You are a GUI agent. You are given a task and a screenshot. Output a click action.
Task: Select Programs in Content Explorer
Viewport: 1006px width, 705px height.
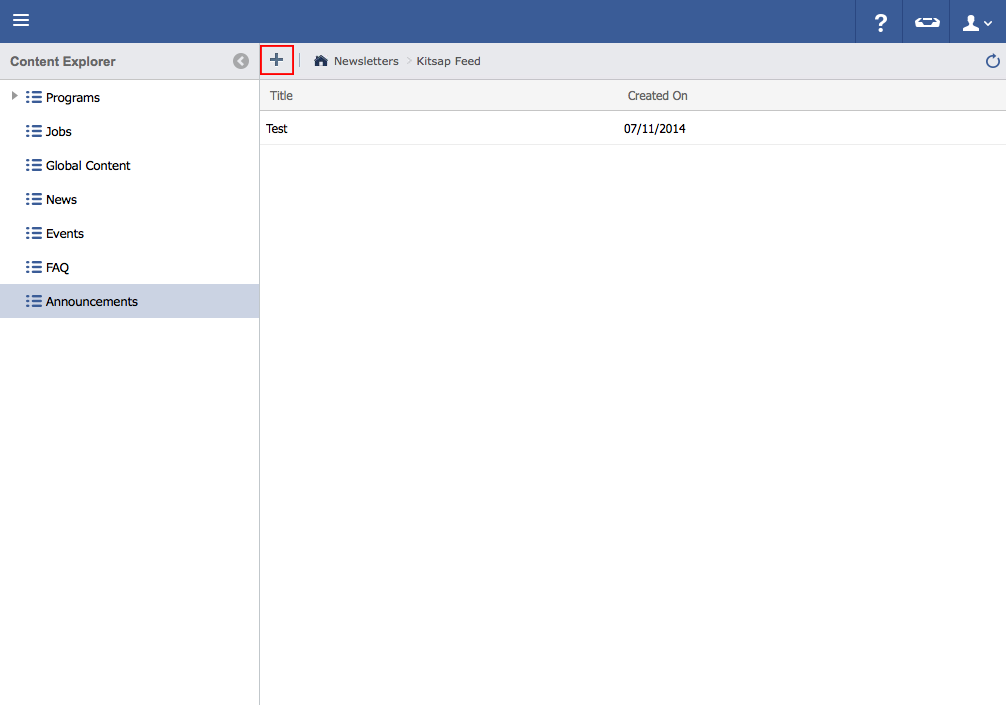(72, 98)
